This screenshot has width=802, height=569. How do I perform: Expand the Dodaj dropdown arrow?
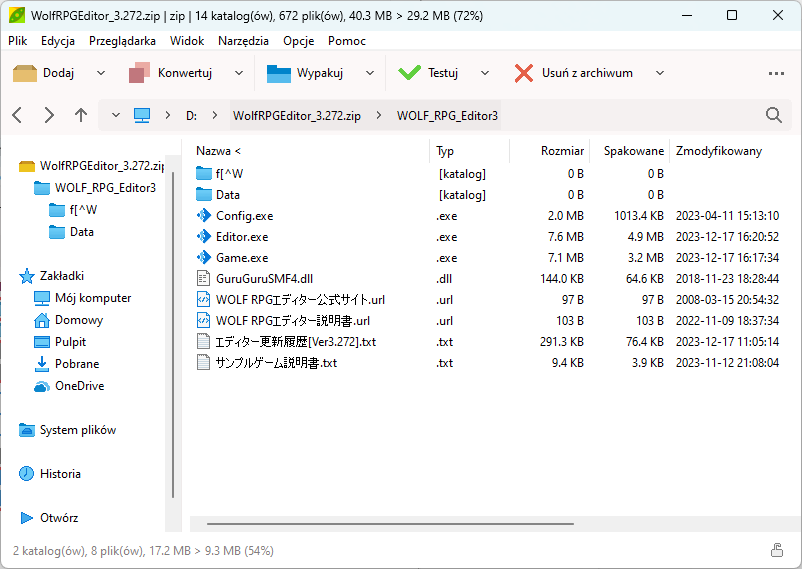point(101,73)
